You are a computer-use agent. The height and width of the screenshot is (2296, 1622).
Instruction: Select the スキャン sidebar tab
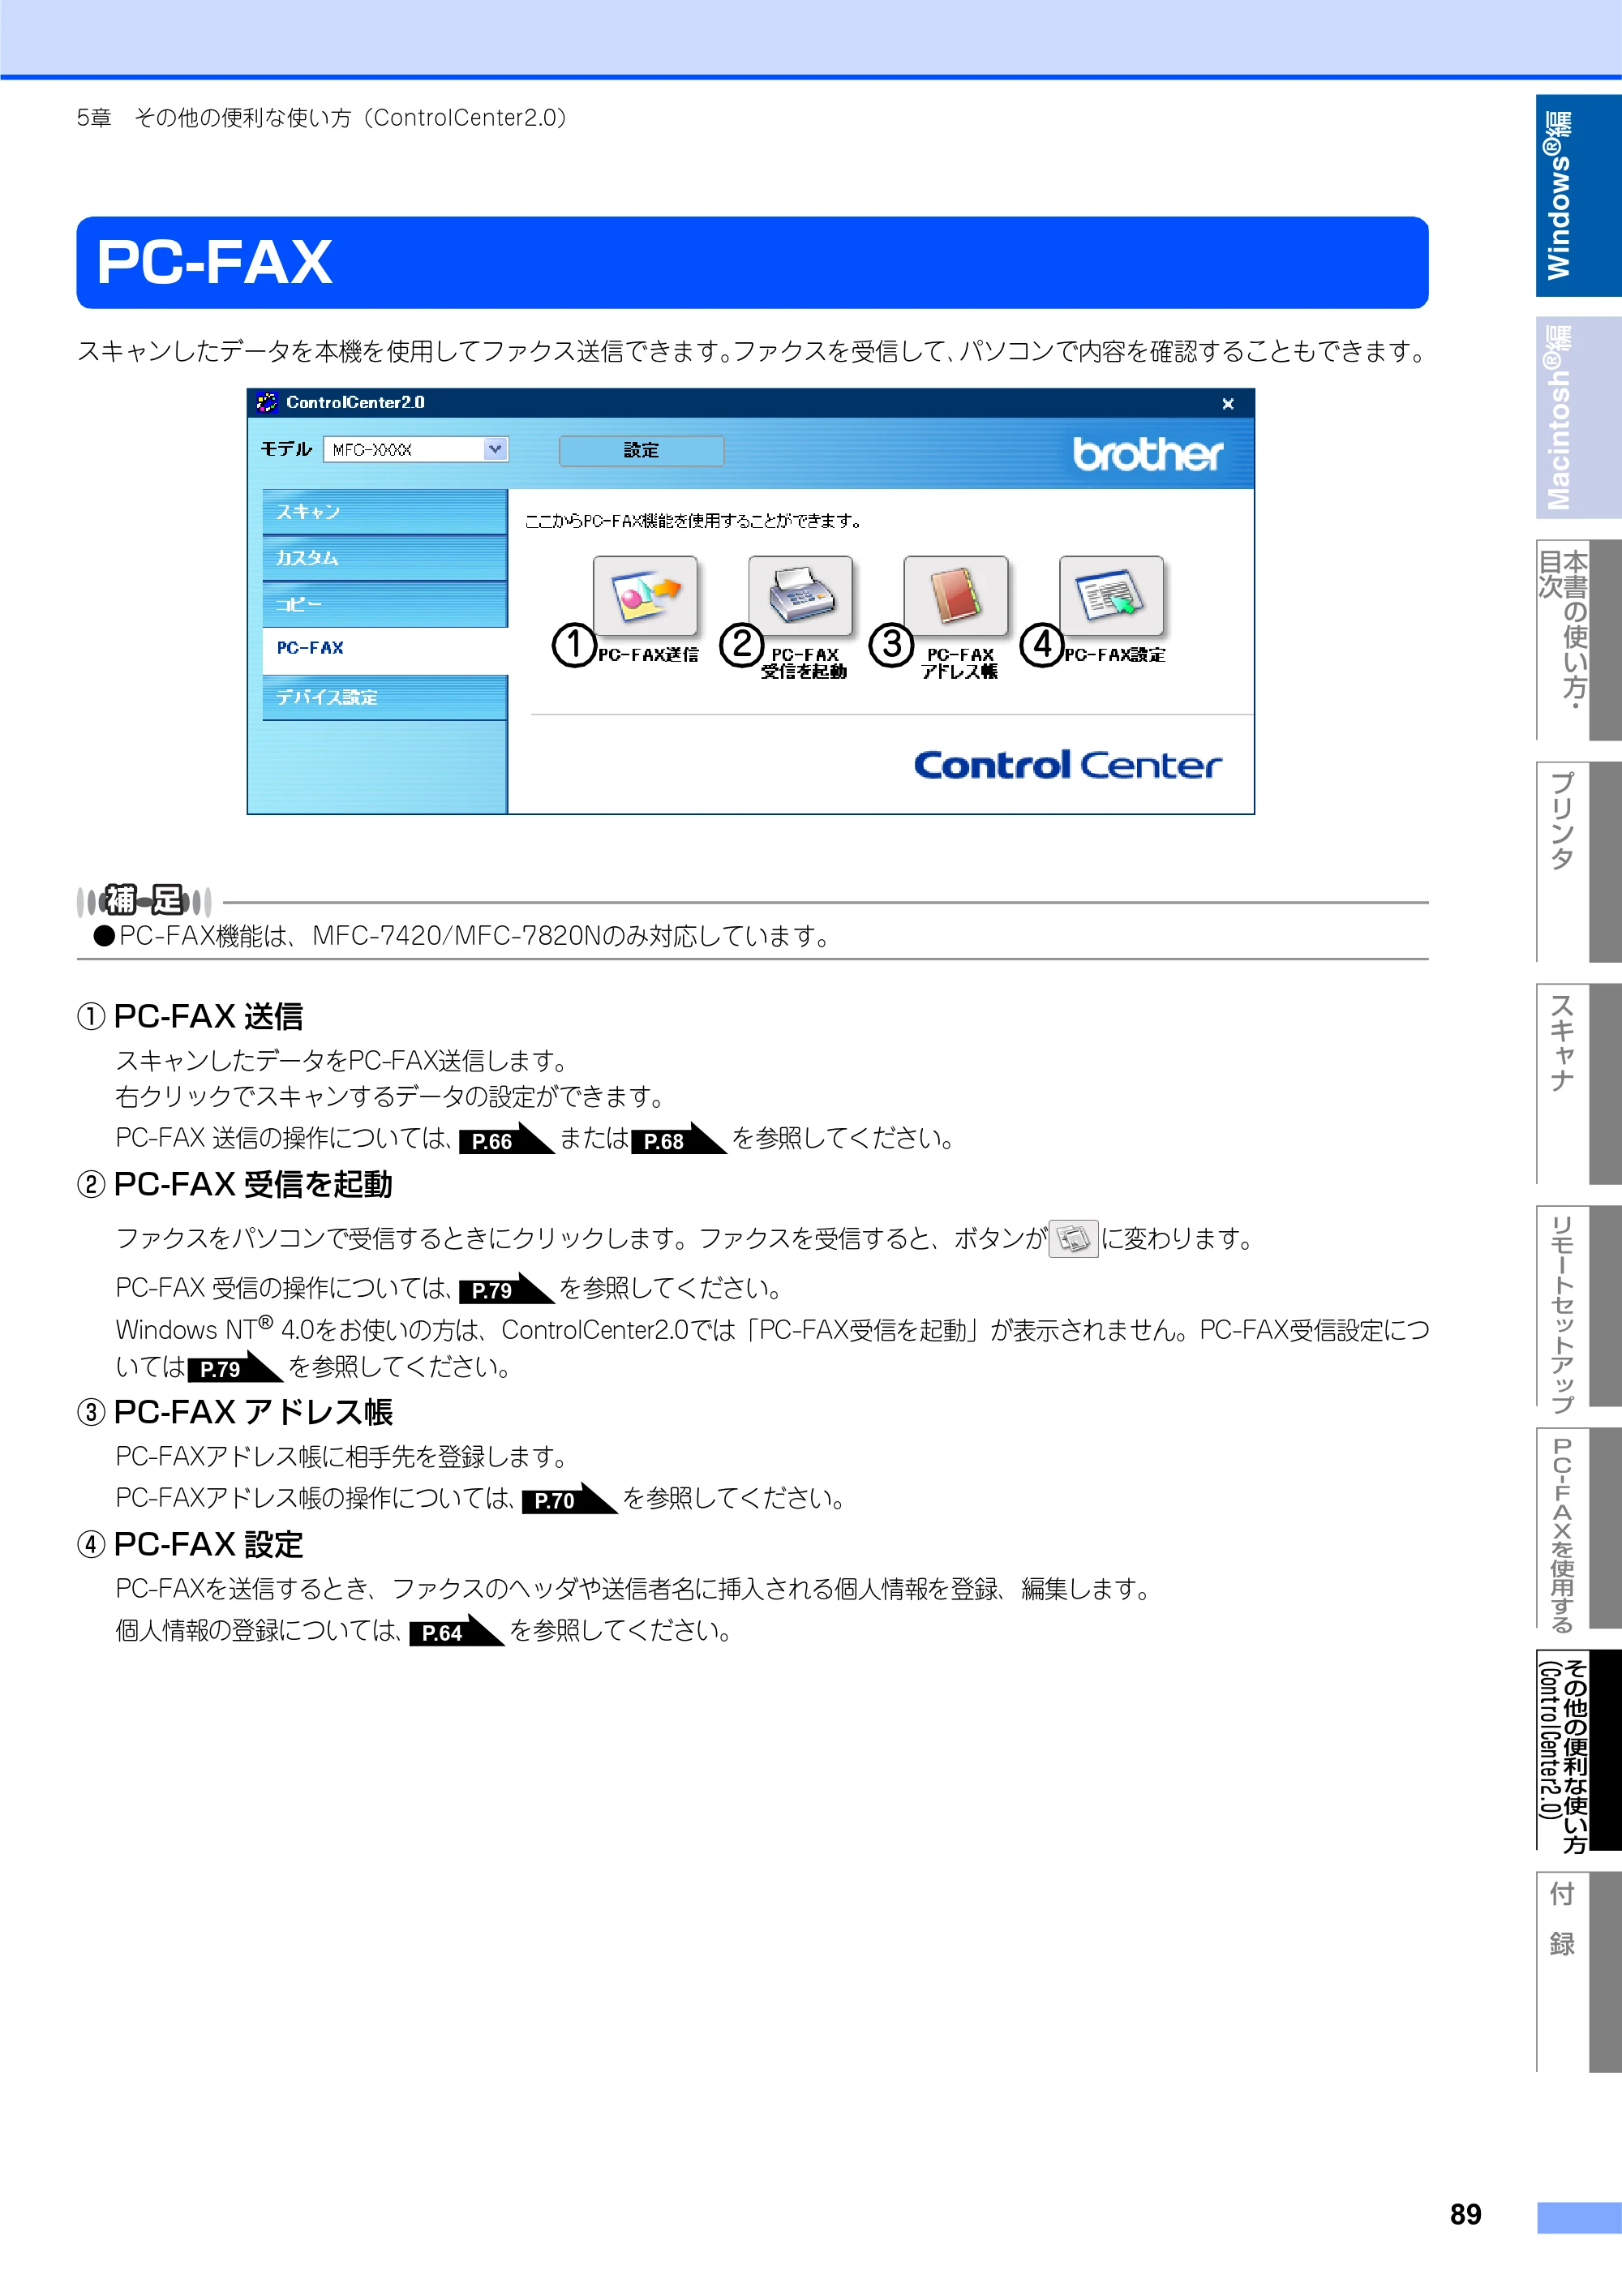(x=385, y=512)
